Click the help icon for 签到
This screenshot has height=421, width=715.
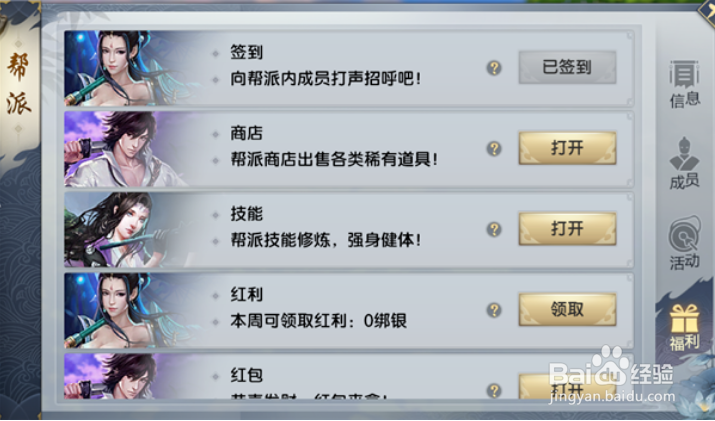pyautogui.click(x=494, y=68)
